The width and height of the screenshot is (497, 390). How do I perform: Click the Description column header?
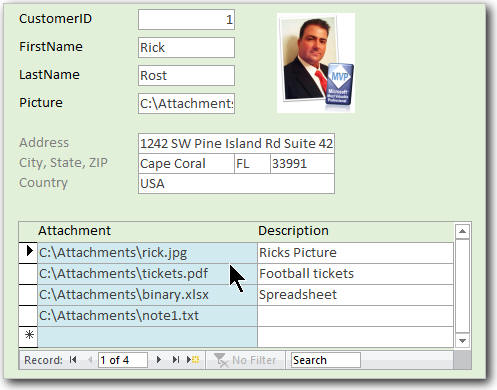coord(293,231)
